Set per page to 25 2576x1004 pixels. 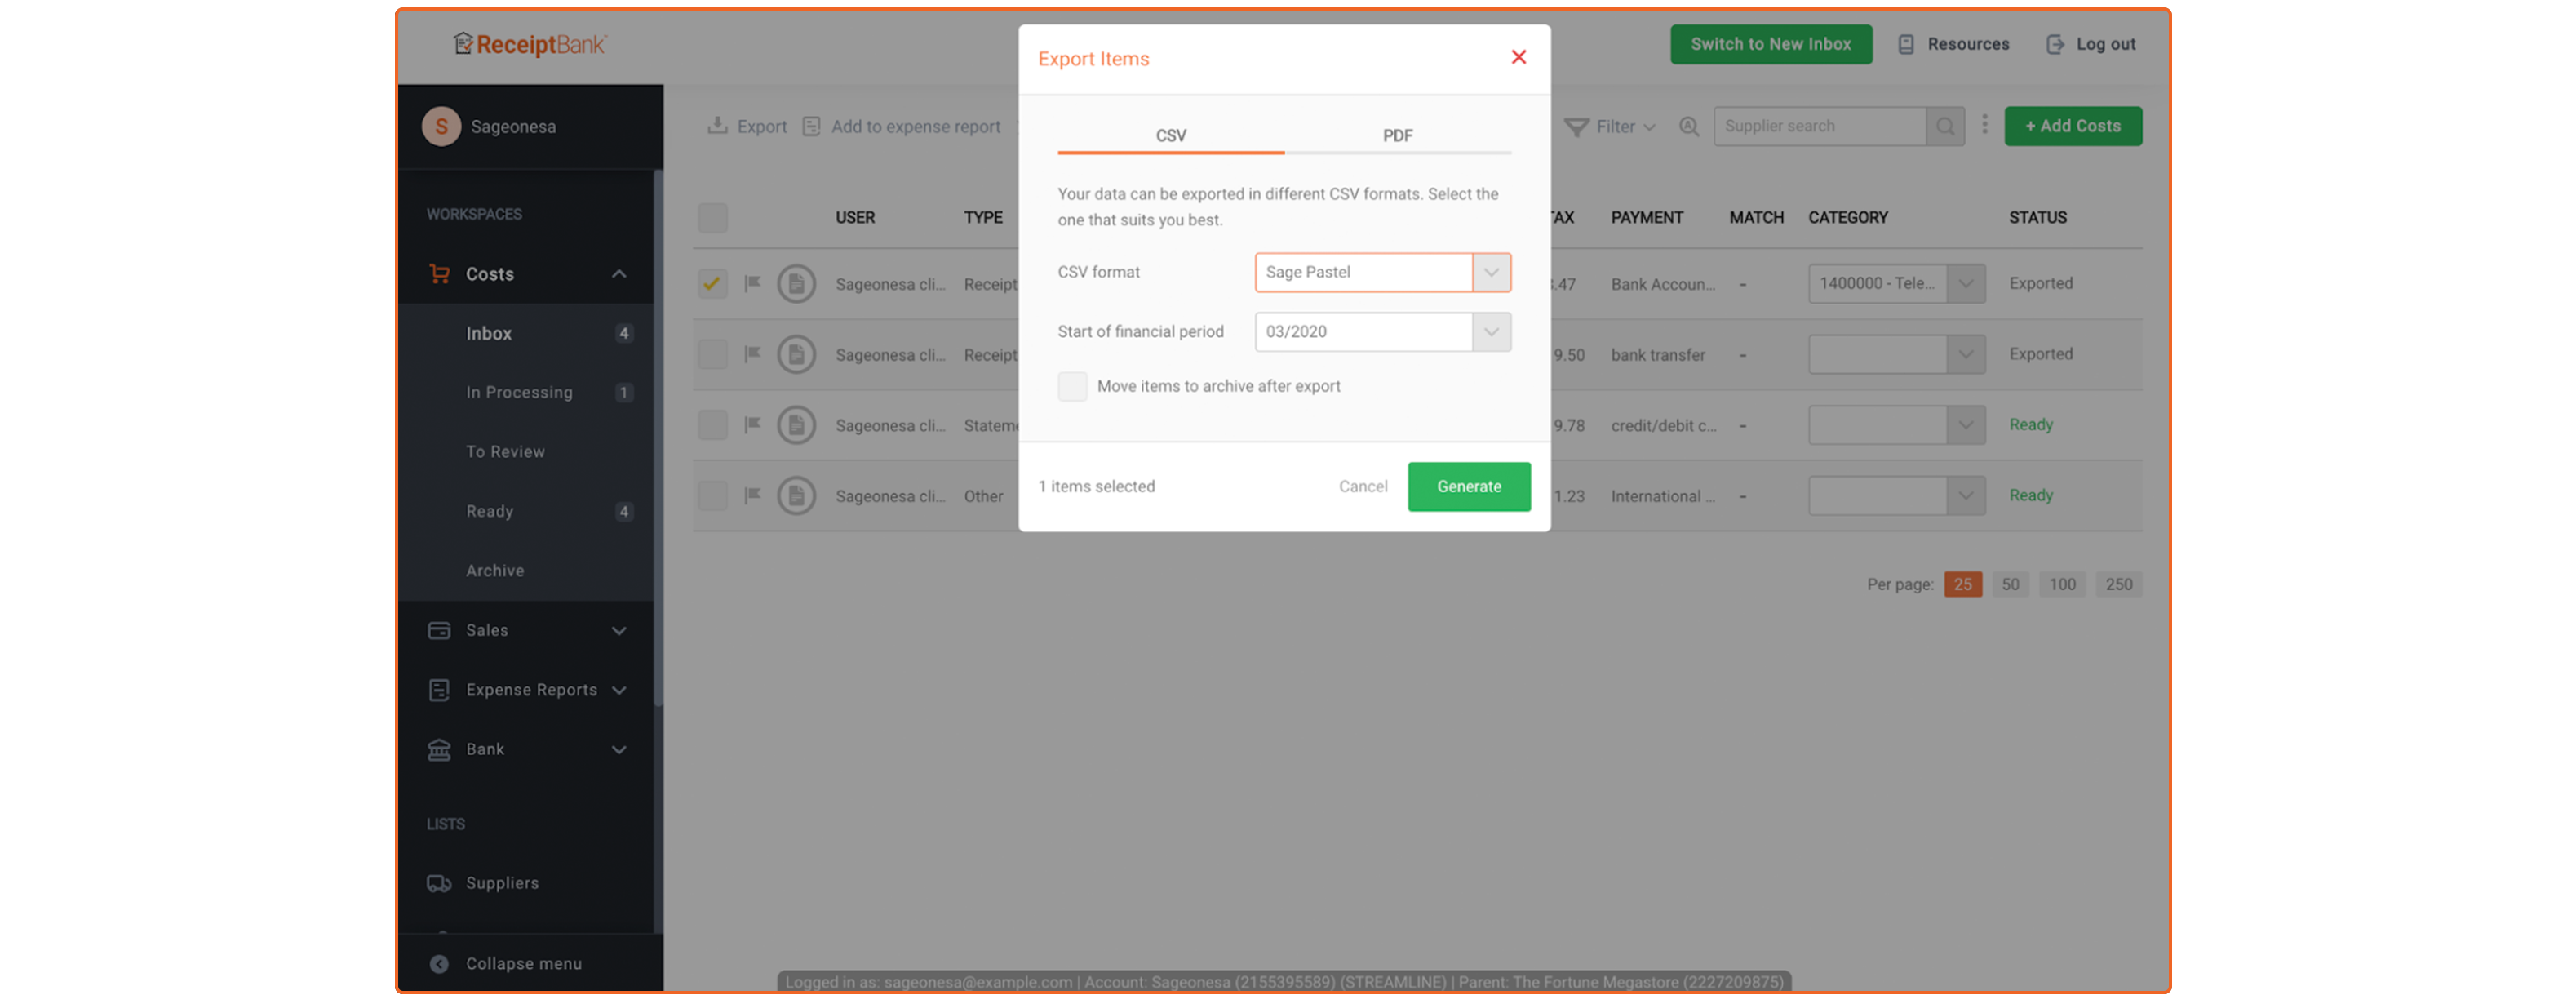pyautogui.click(x=1962, y=585)
